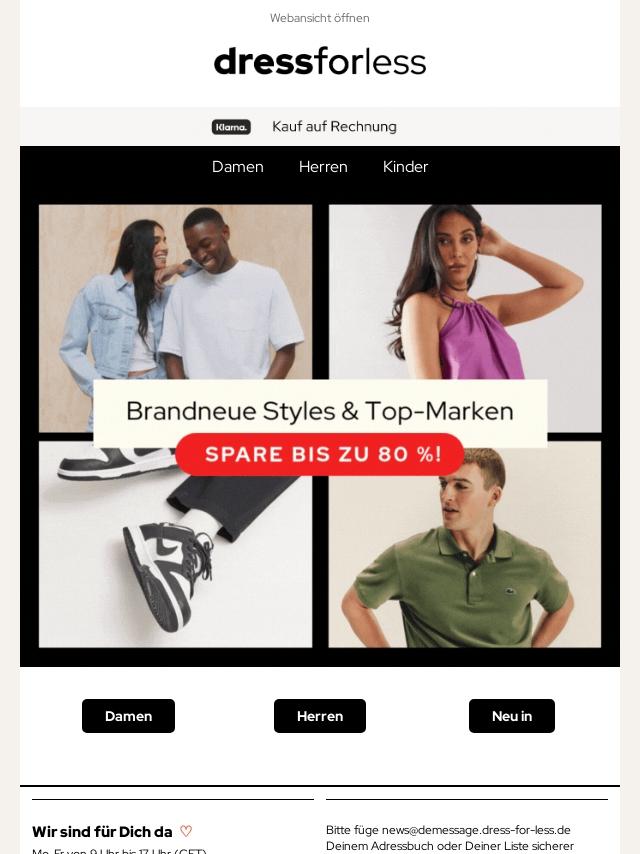
Task: Click the heart icon beside Wir sind für Dich da
Action: point(186,831)
